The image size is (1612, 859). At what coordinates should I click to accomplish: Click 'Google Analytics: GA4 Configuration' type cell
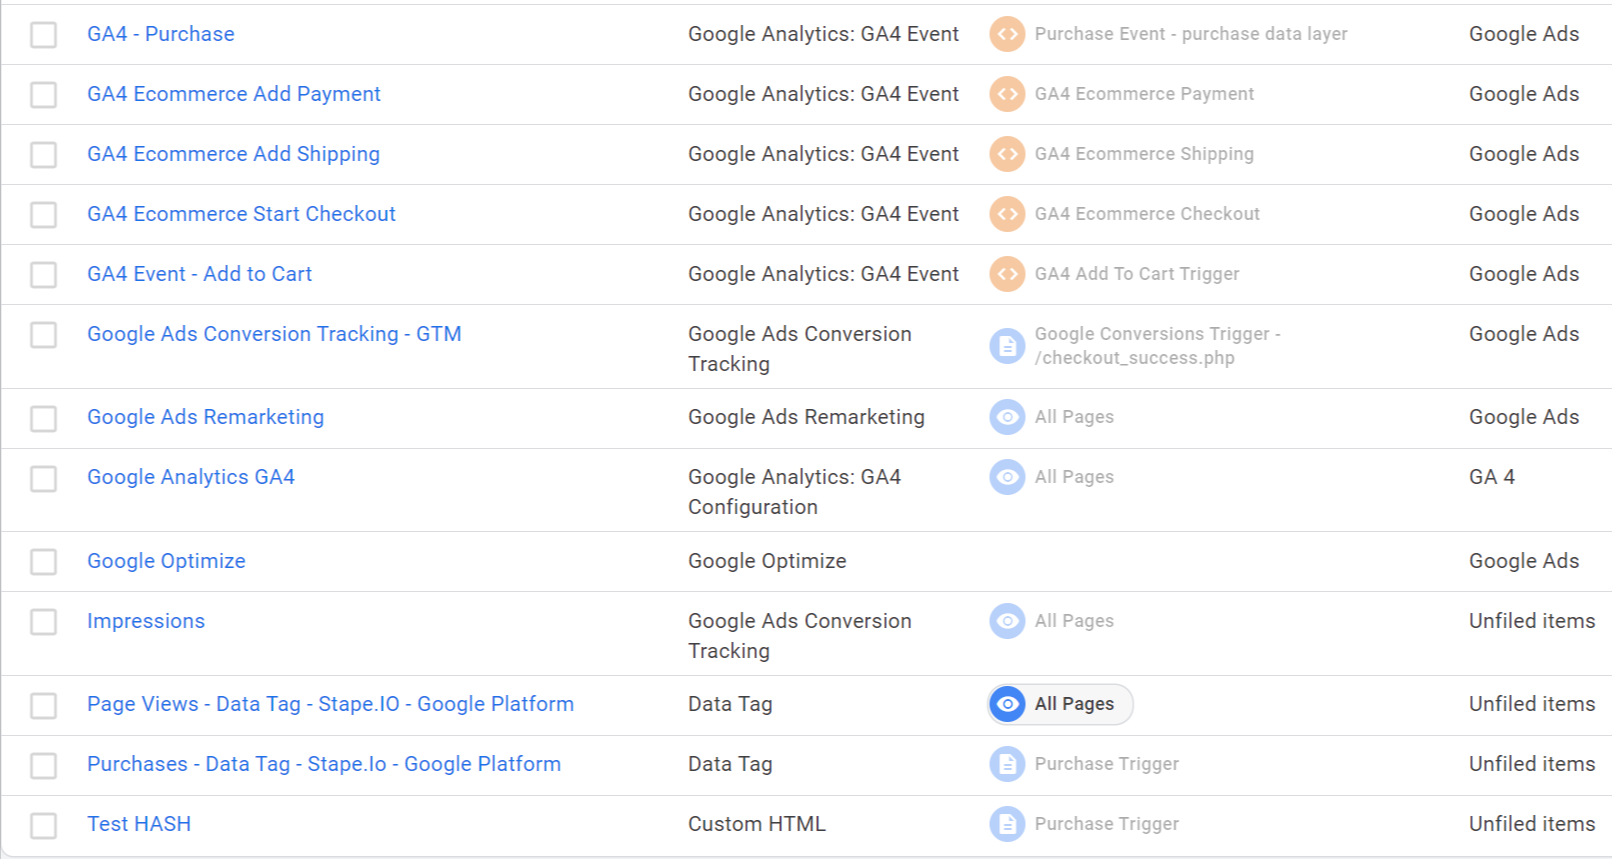point(795,492)
